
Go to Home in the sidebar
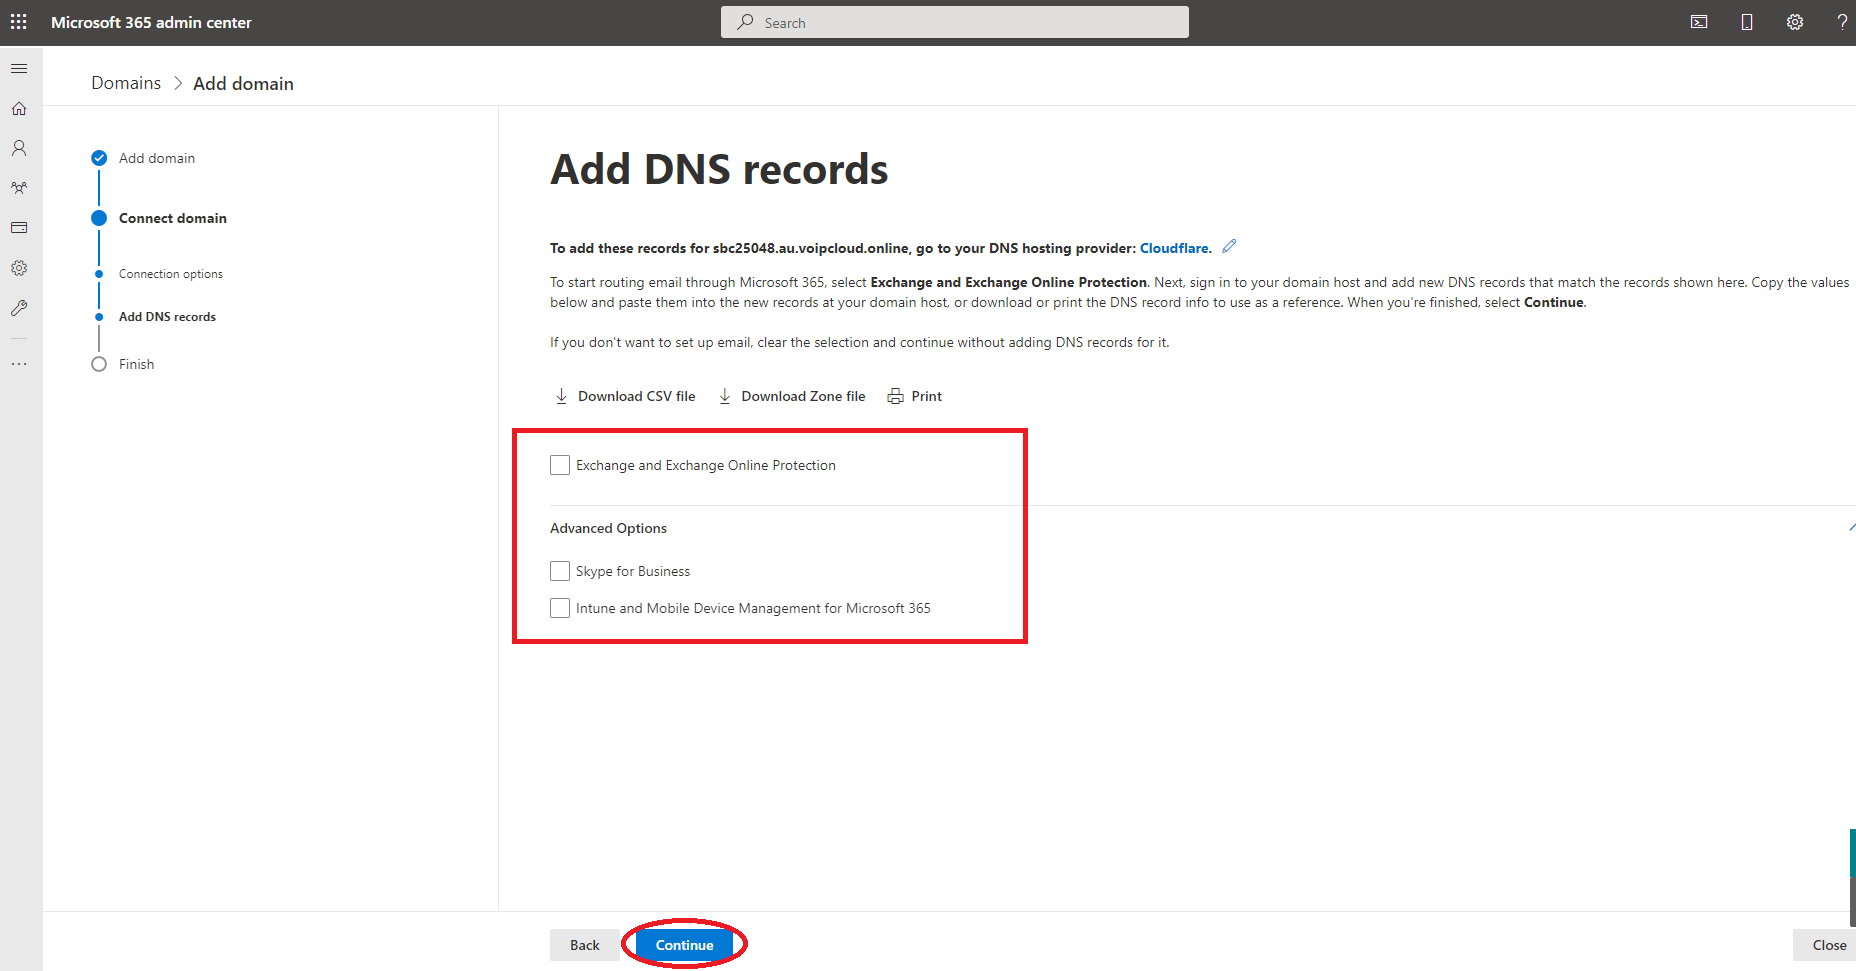[19, 108]
